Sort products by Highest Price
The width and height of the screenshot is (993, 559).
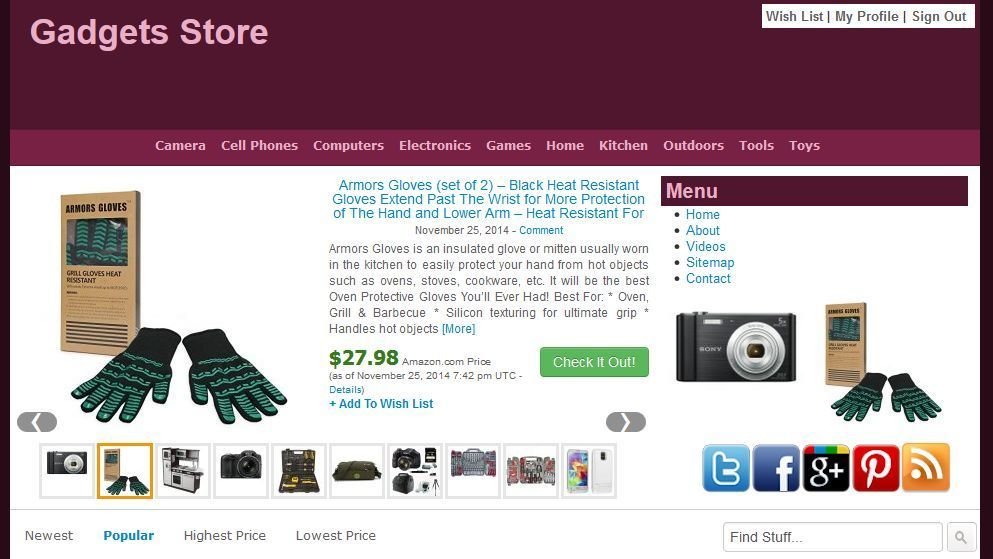pos(225,536)
